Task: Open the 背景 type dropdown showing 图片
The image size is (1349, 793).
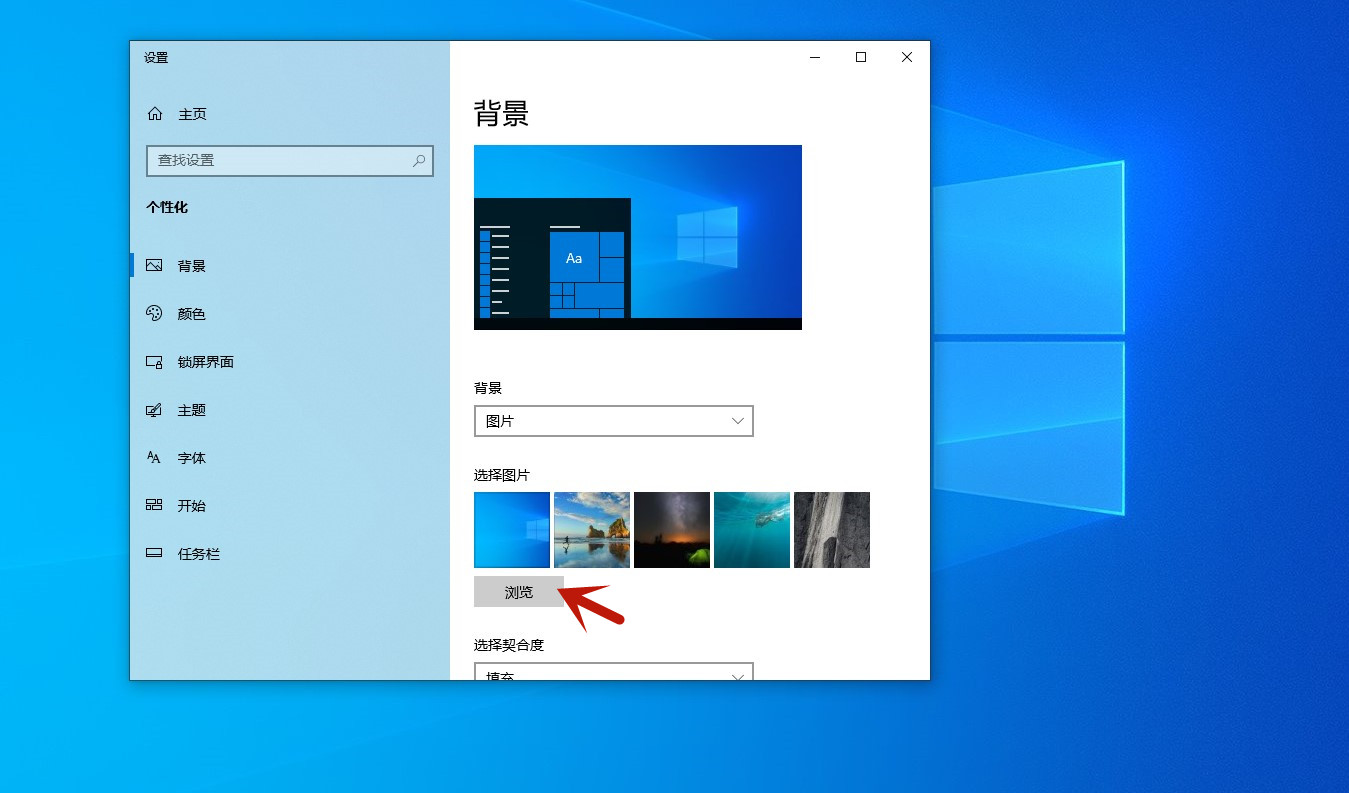Action: [x=613, y=421]
